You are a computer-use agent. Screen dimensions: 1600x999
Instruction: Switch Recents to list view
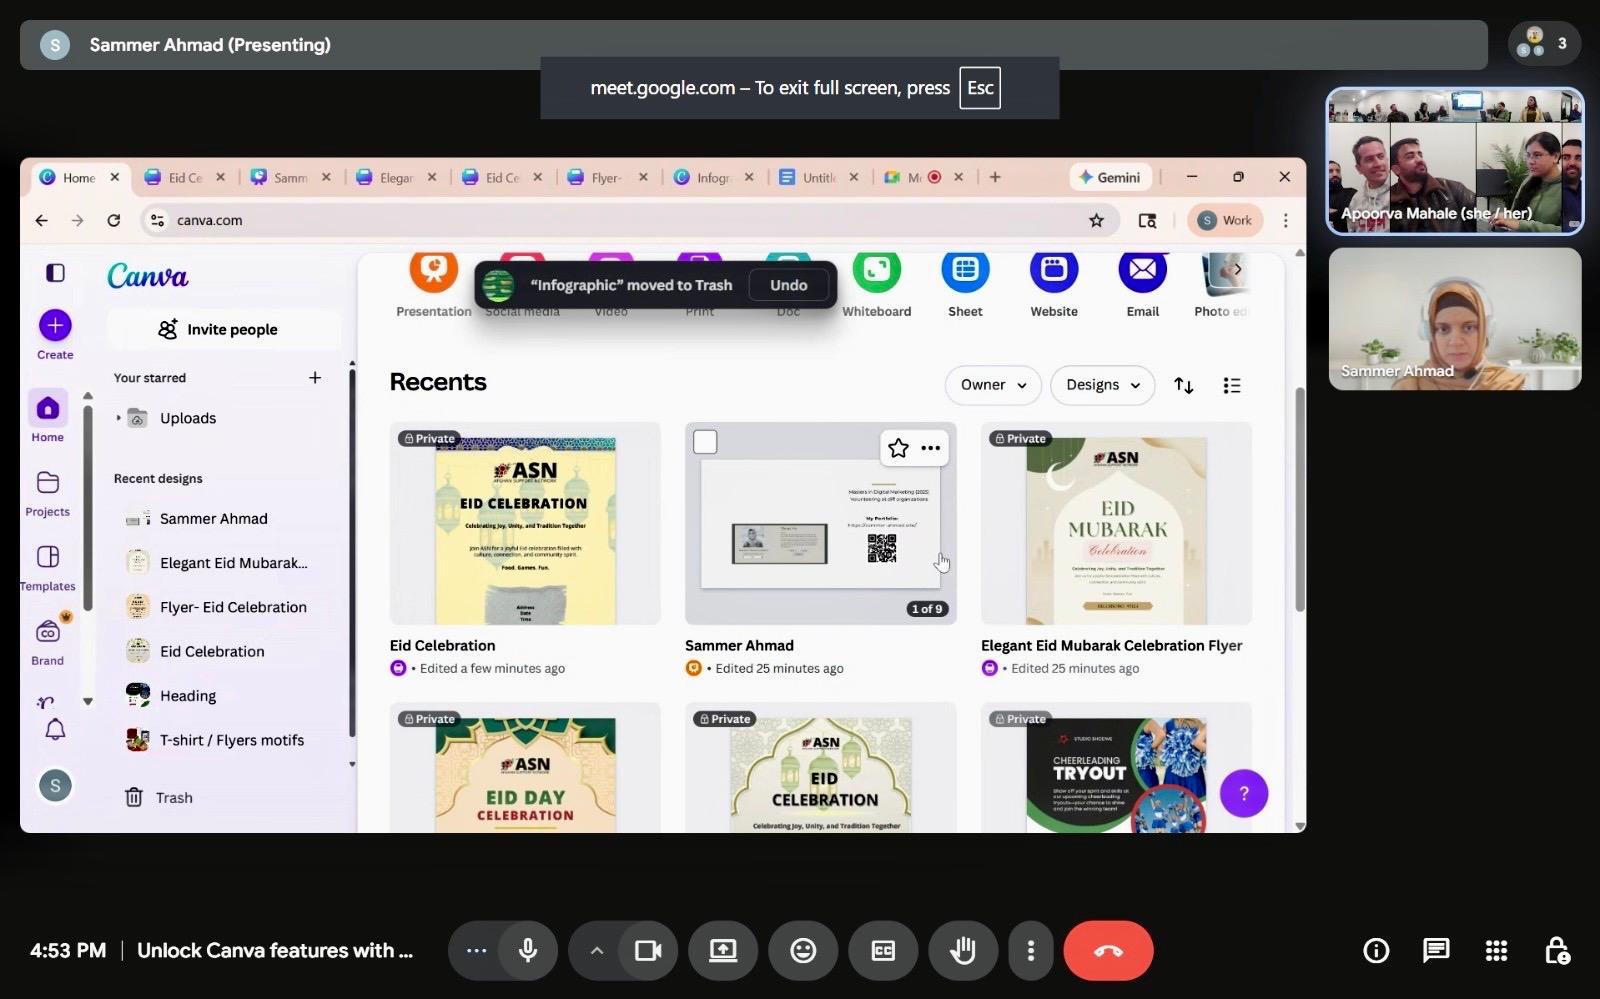(1231, 385)
